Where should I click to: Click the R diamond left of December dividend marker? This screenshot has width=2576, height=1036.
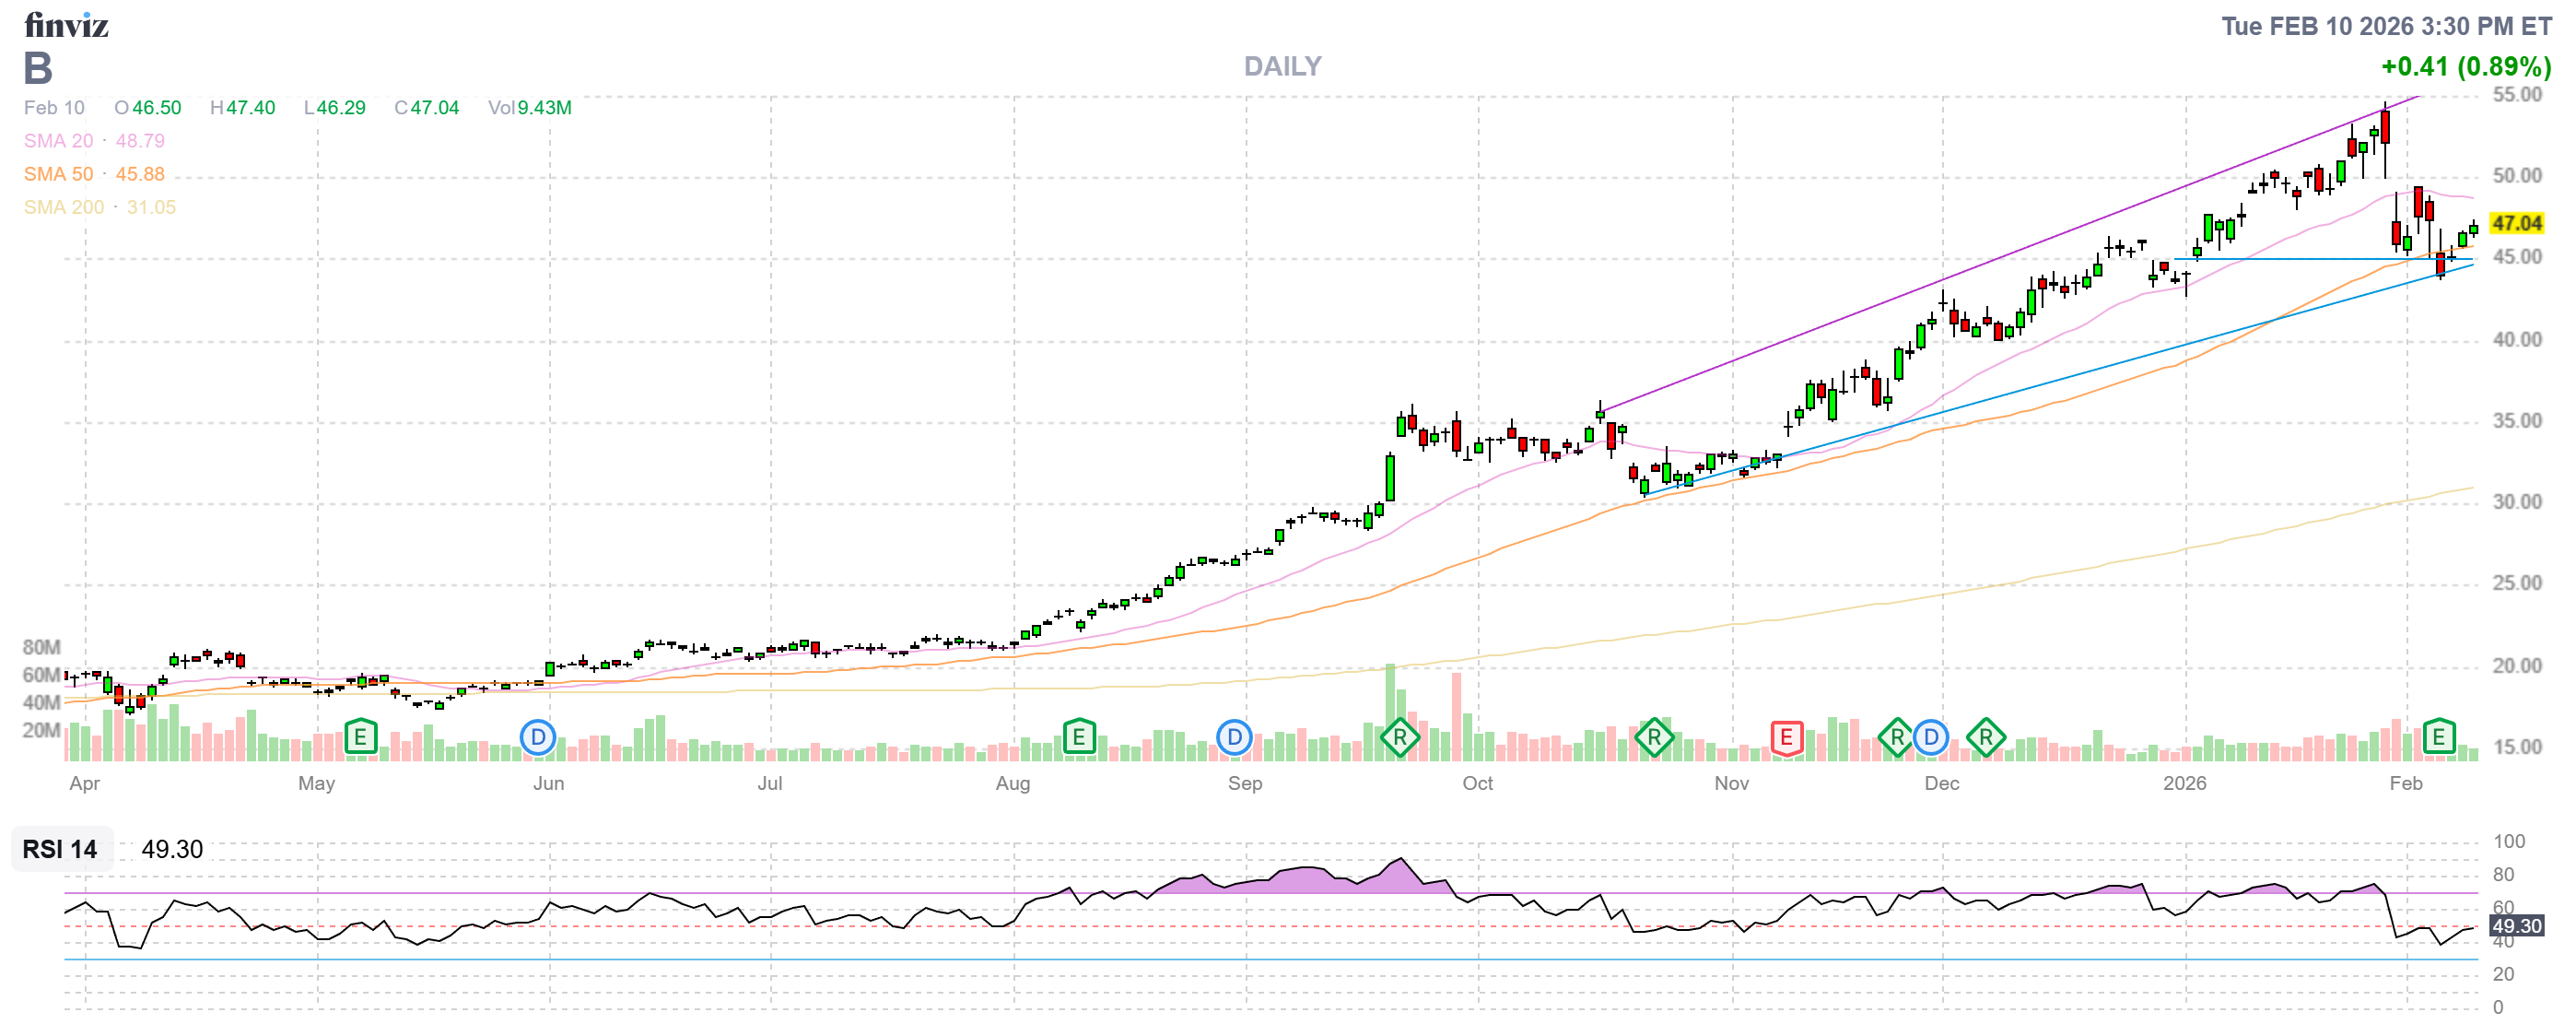point(1897,738)
